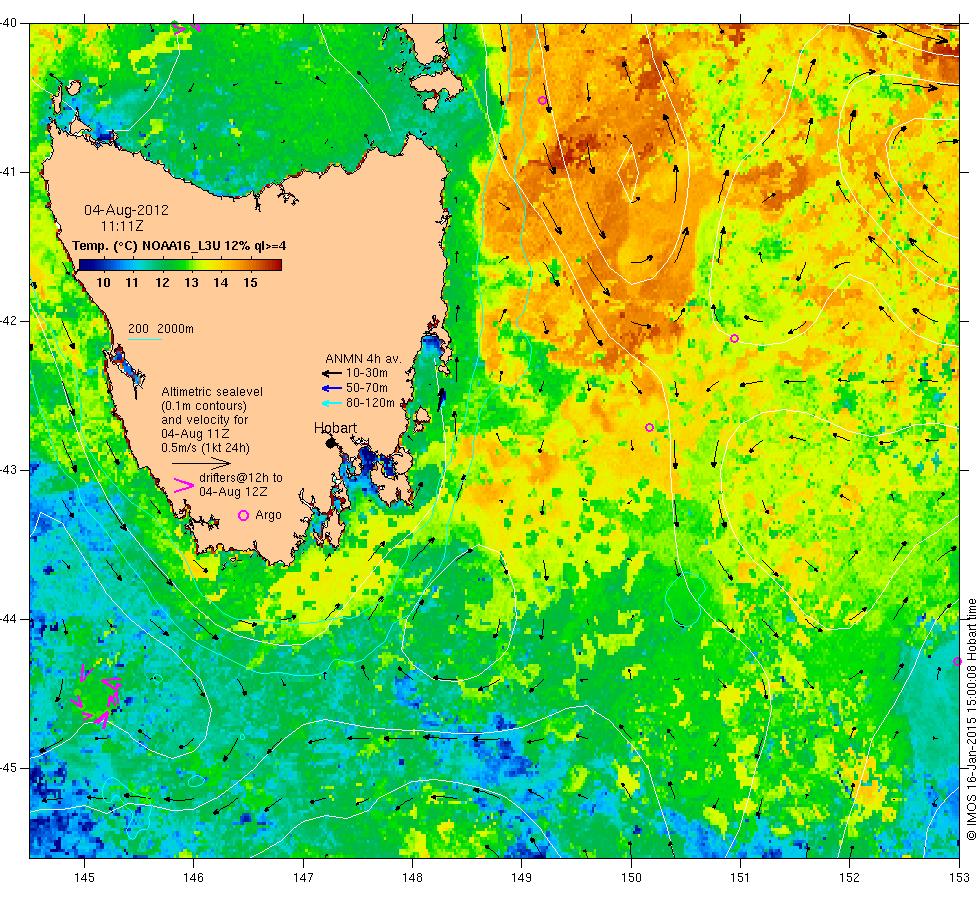Click the Argo float marker near 149.2E 40.5S

coord(542,101)
